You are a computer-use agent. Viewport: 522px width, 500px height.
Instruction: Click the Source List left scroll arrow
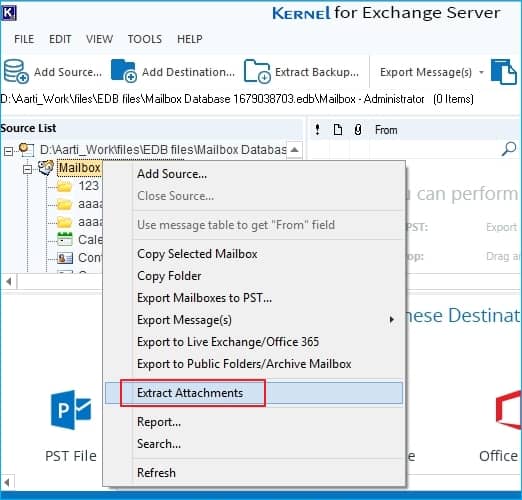tap(9, 282)
